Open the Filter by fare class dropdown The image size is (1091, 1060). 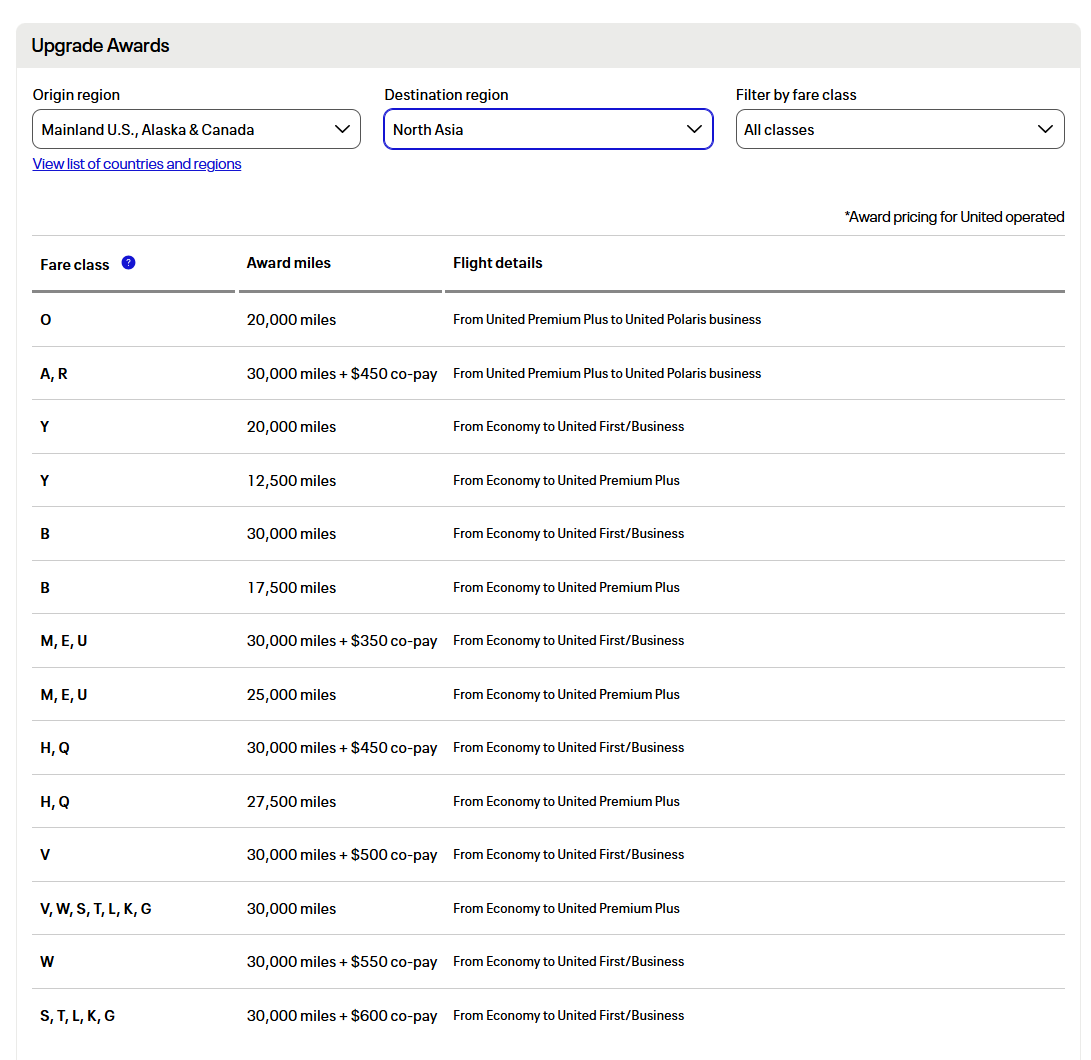pos(900,129)
